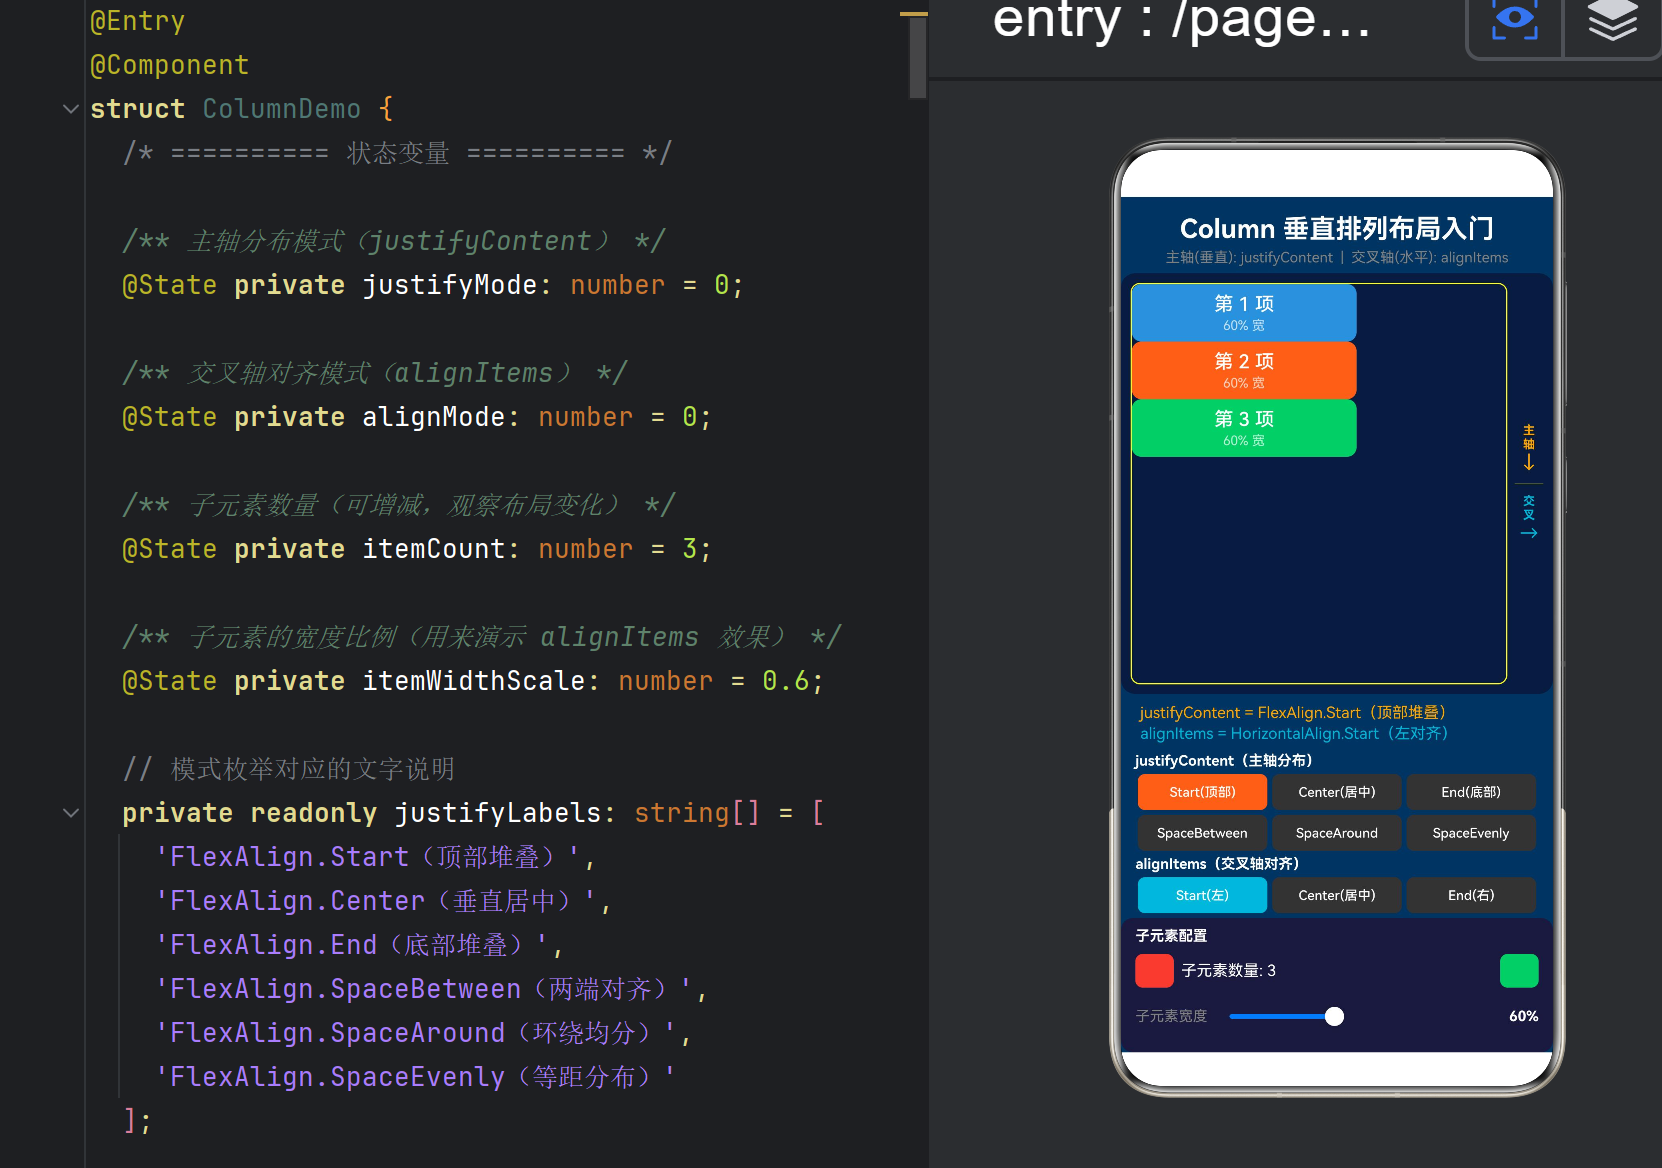Viewport: 1662px width, 1168px height.
Task: Click the orange 第 2 项 item block
Action: point(1244,370)
